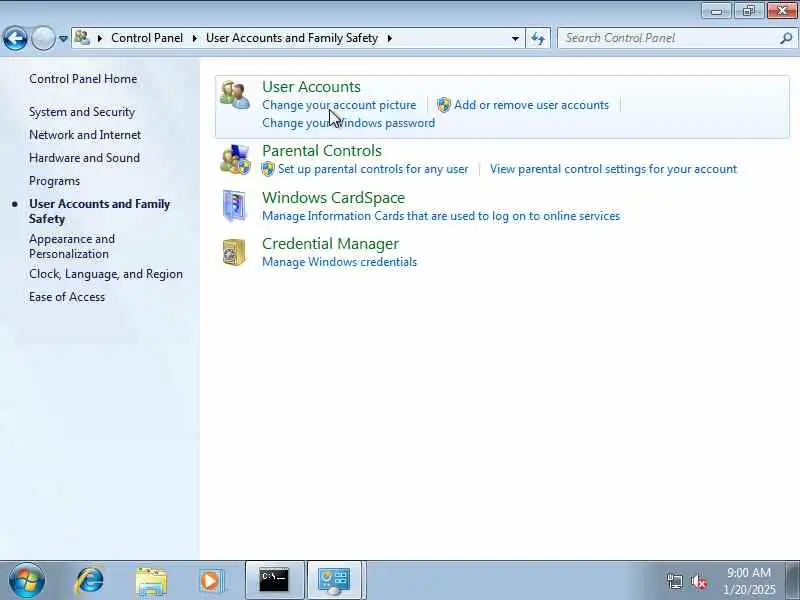Click the taskbar clock showing 9:00 AM

click(x=748, y=581)
